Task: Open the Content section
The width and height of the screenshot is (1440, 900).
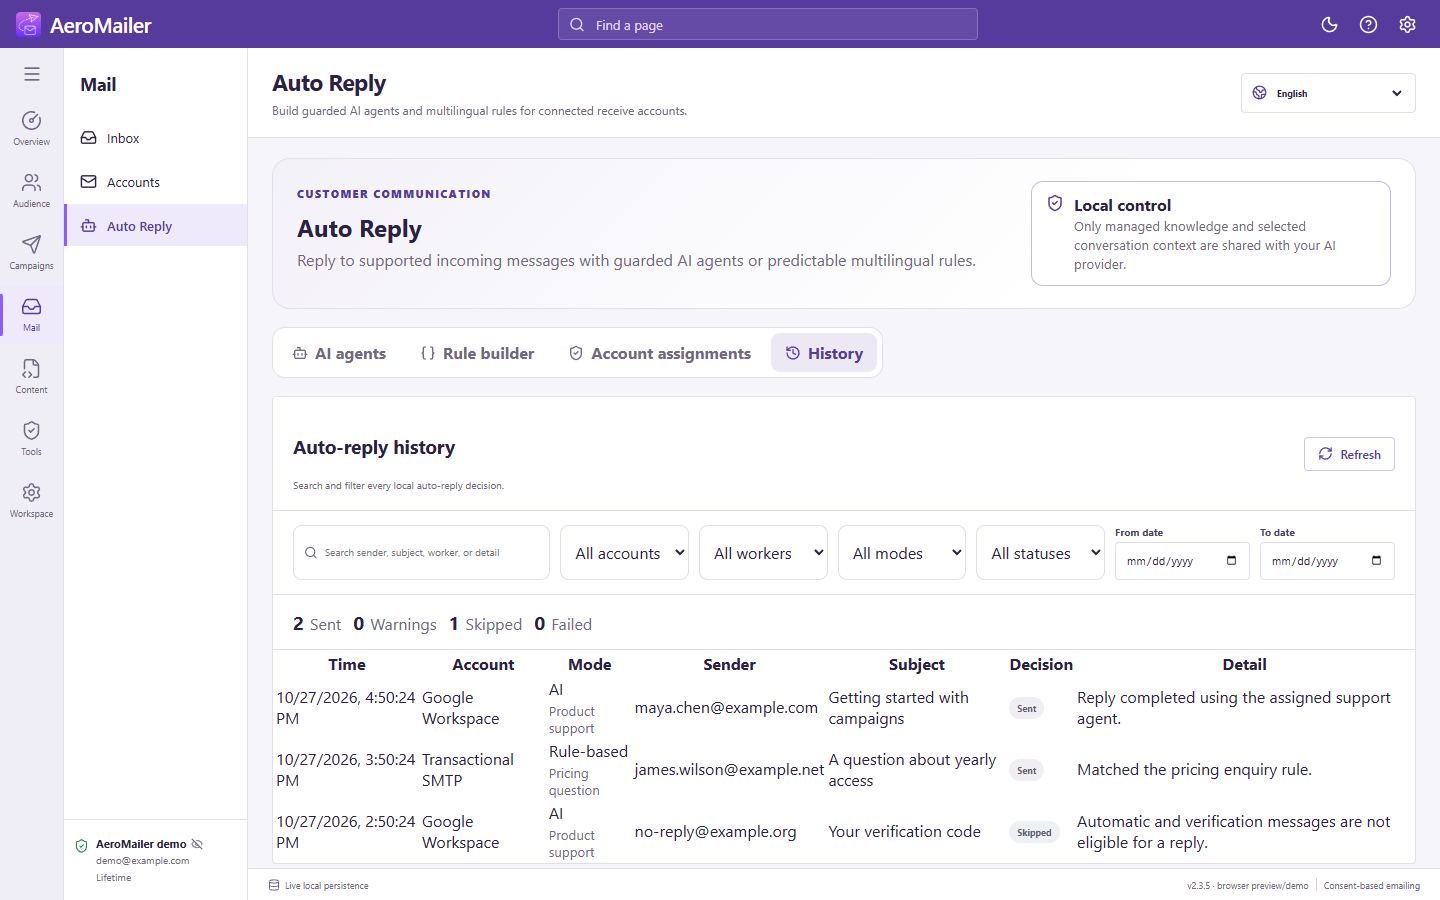Action: coord(32,376)
